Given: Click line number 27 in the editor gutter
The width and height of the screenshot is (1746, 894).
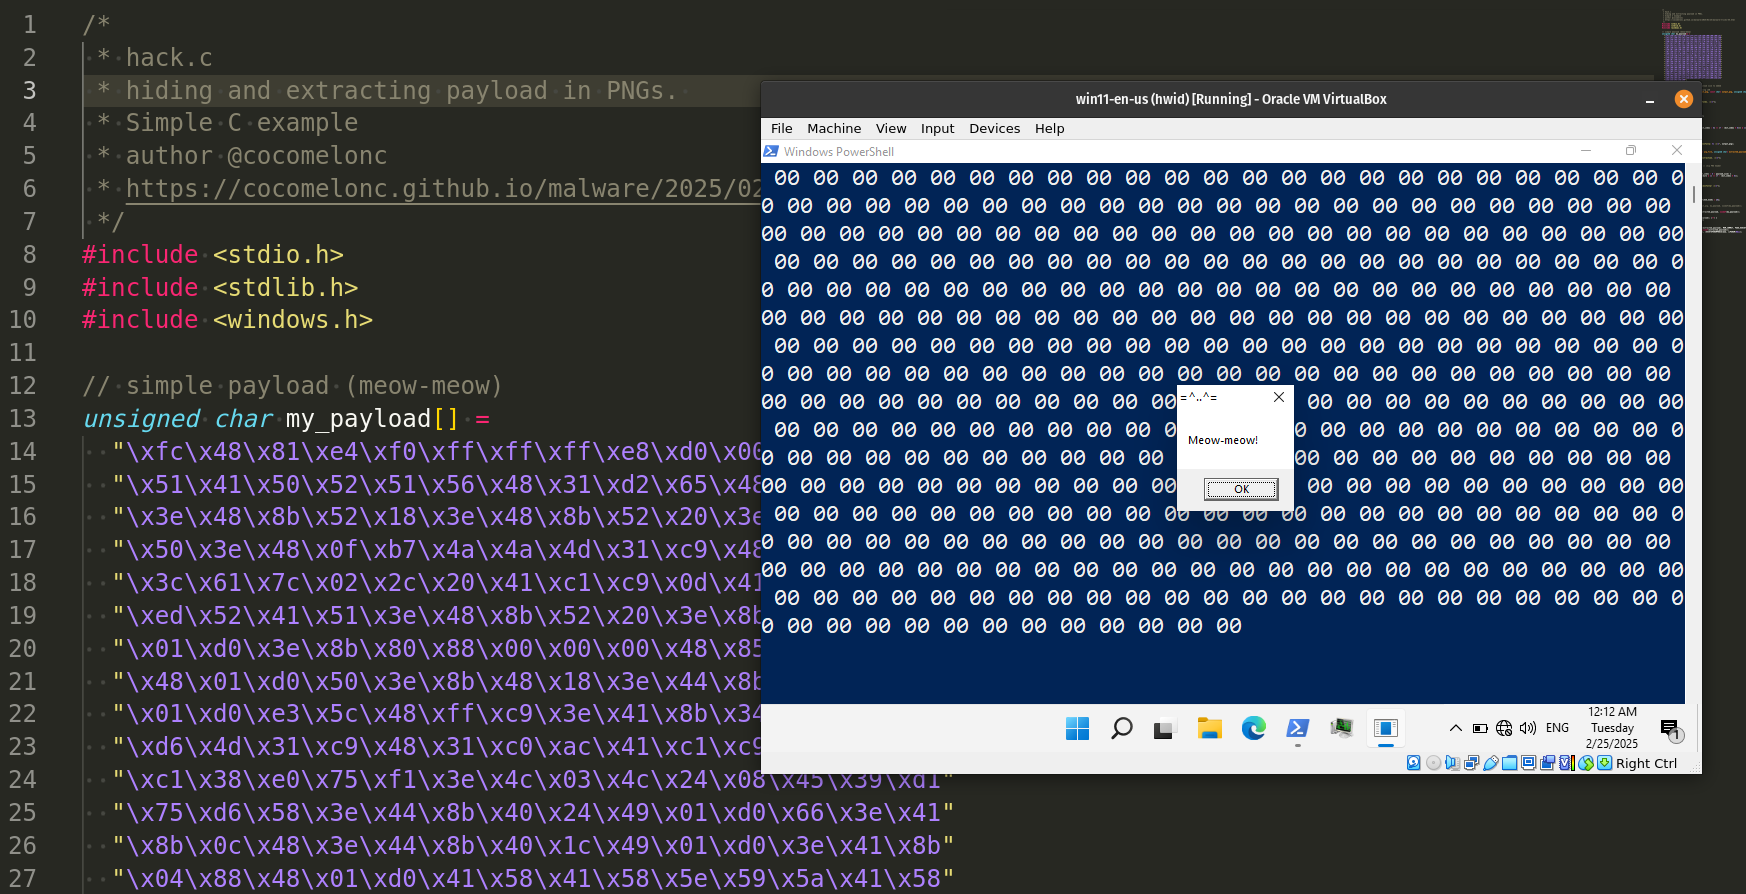Looking at the screenshot, I should tap(23, 878).
